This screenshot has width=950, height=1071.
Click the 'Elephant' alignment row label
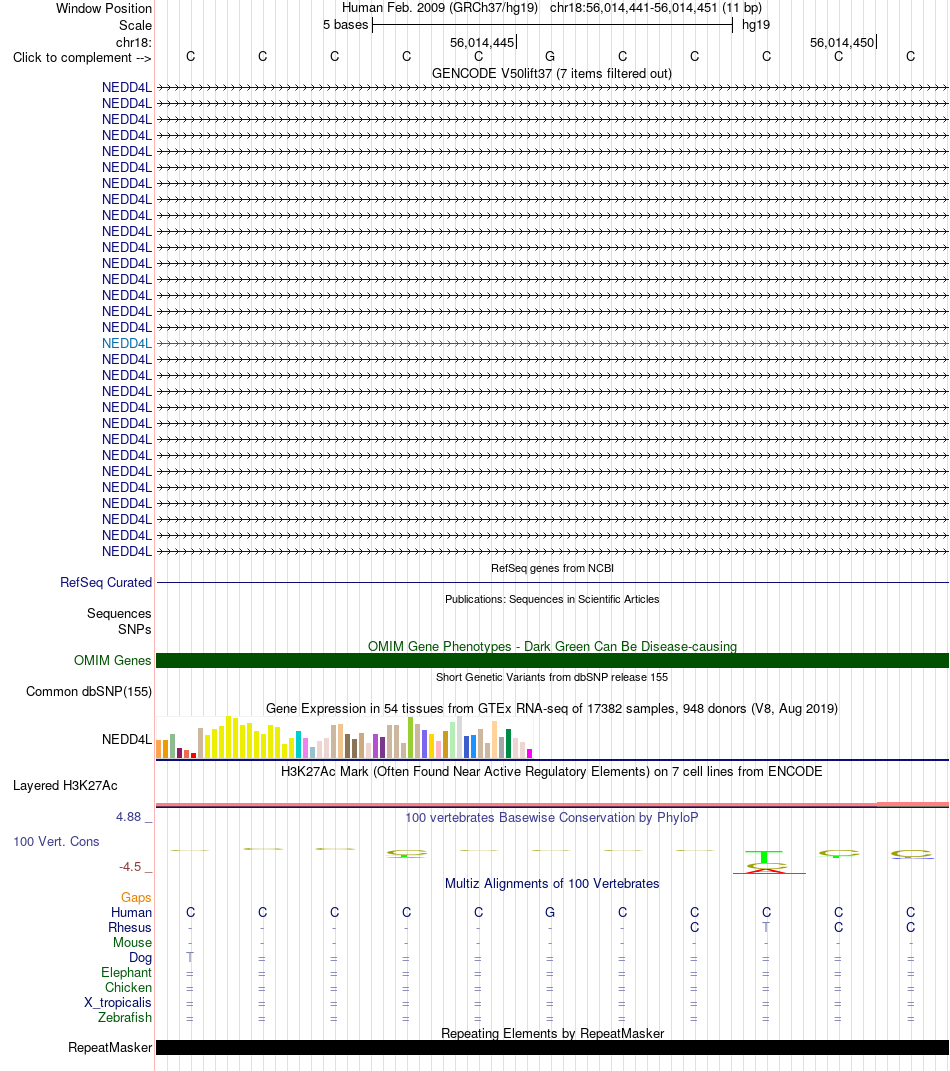(126, 973)
